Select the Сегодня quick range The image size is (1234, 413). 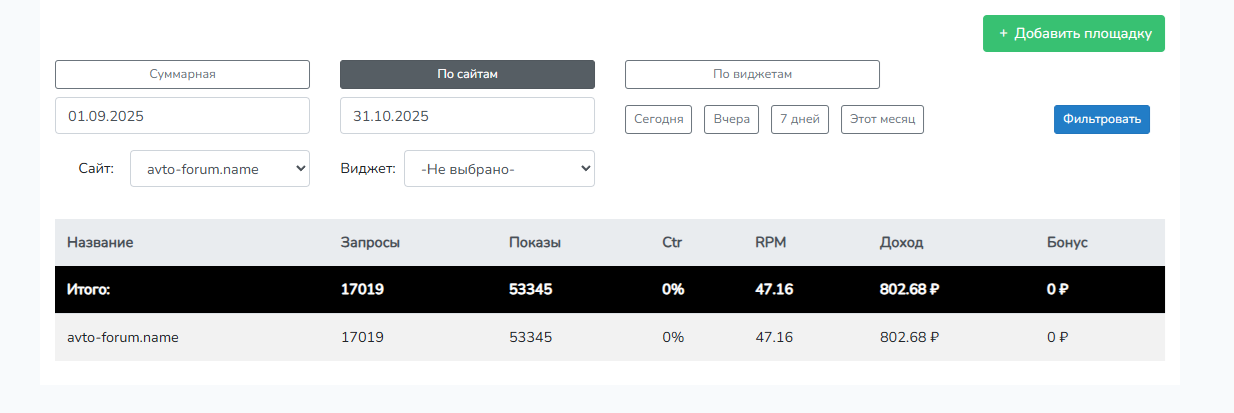659,119
